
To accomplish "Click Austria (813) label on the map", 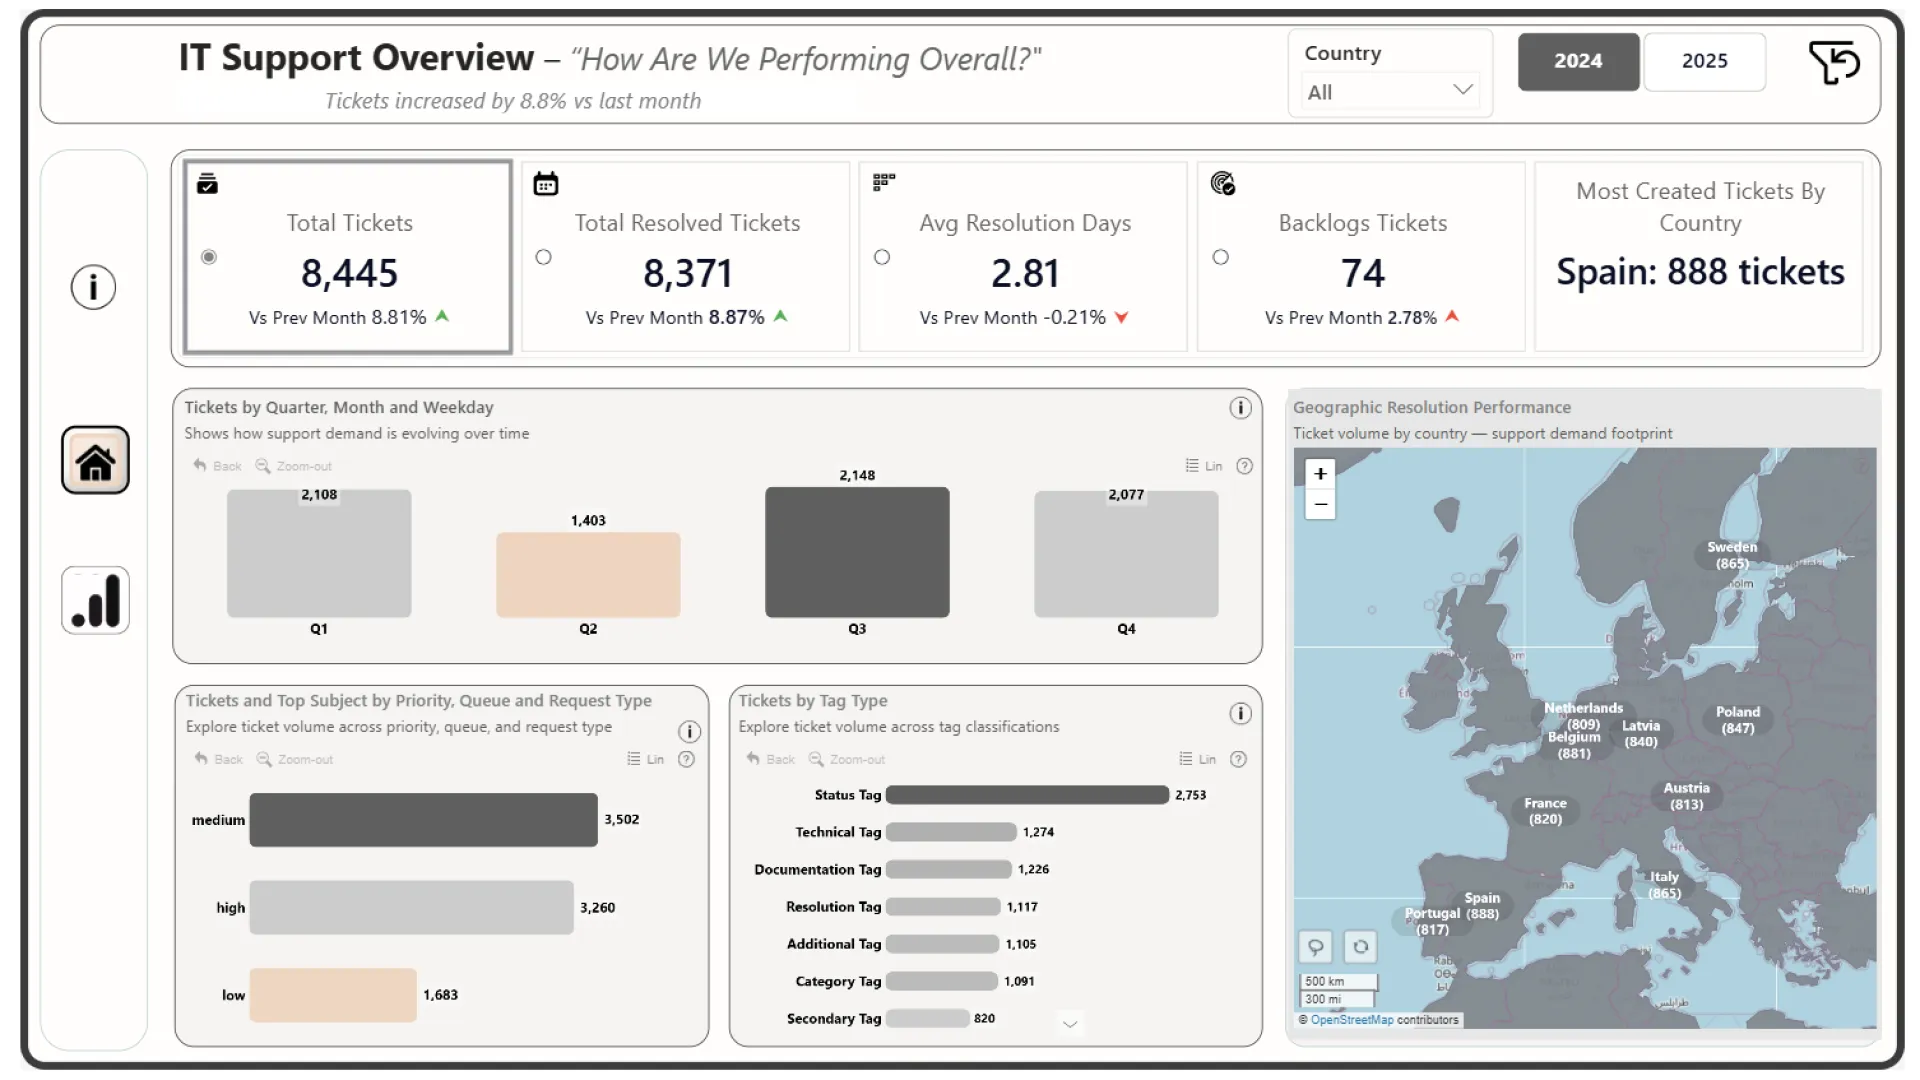I will pos(1686,796).
